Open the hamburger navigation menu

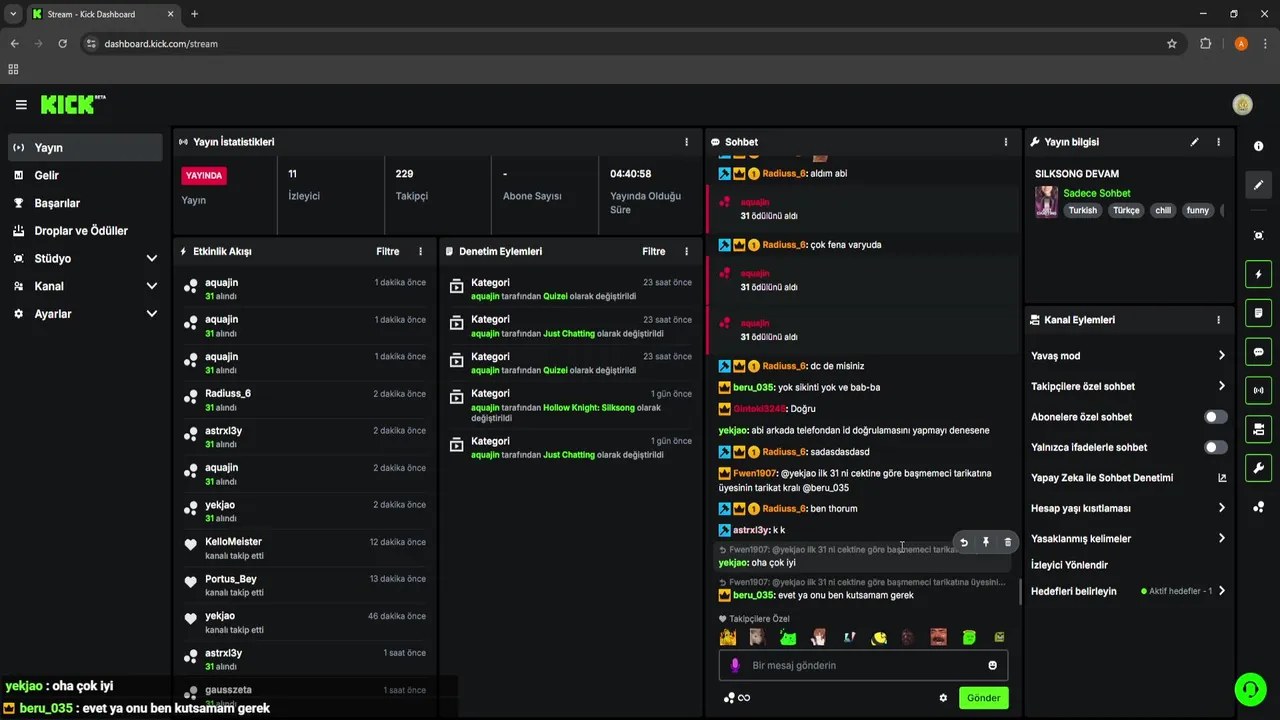[x=21, y=105]
